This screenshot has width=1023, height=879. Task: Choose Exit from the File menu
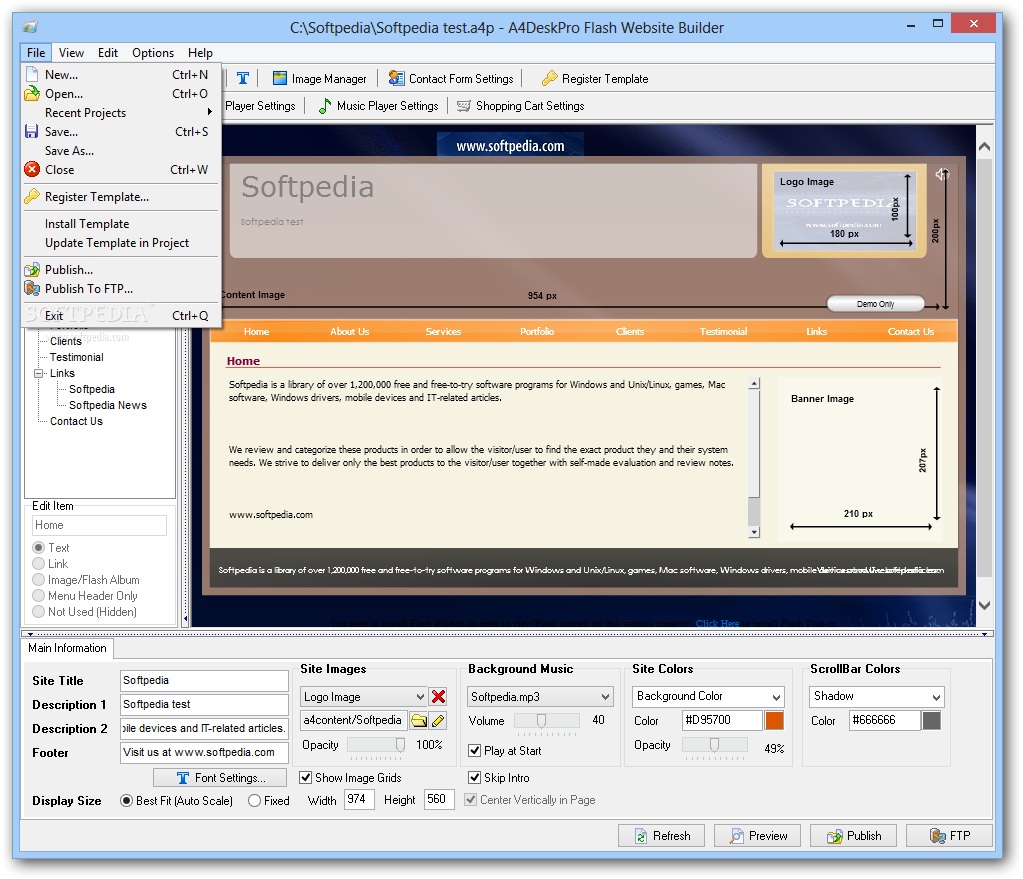[121, 316]
